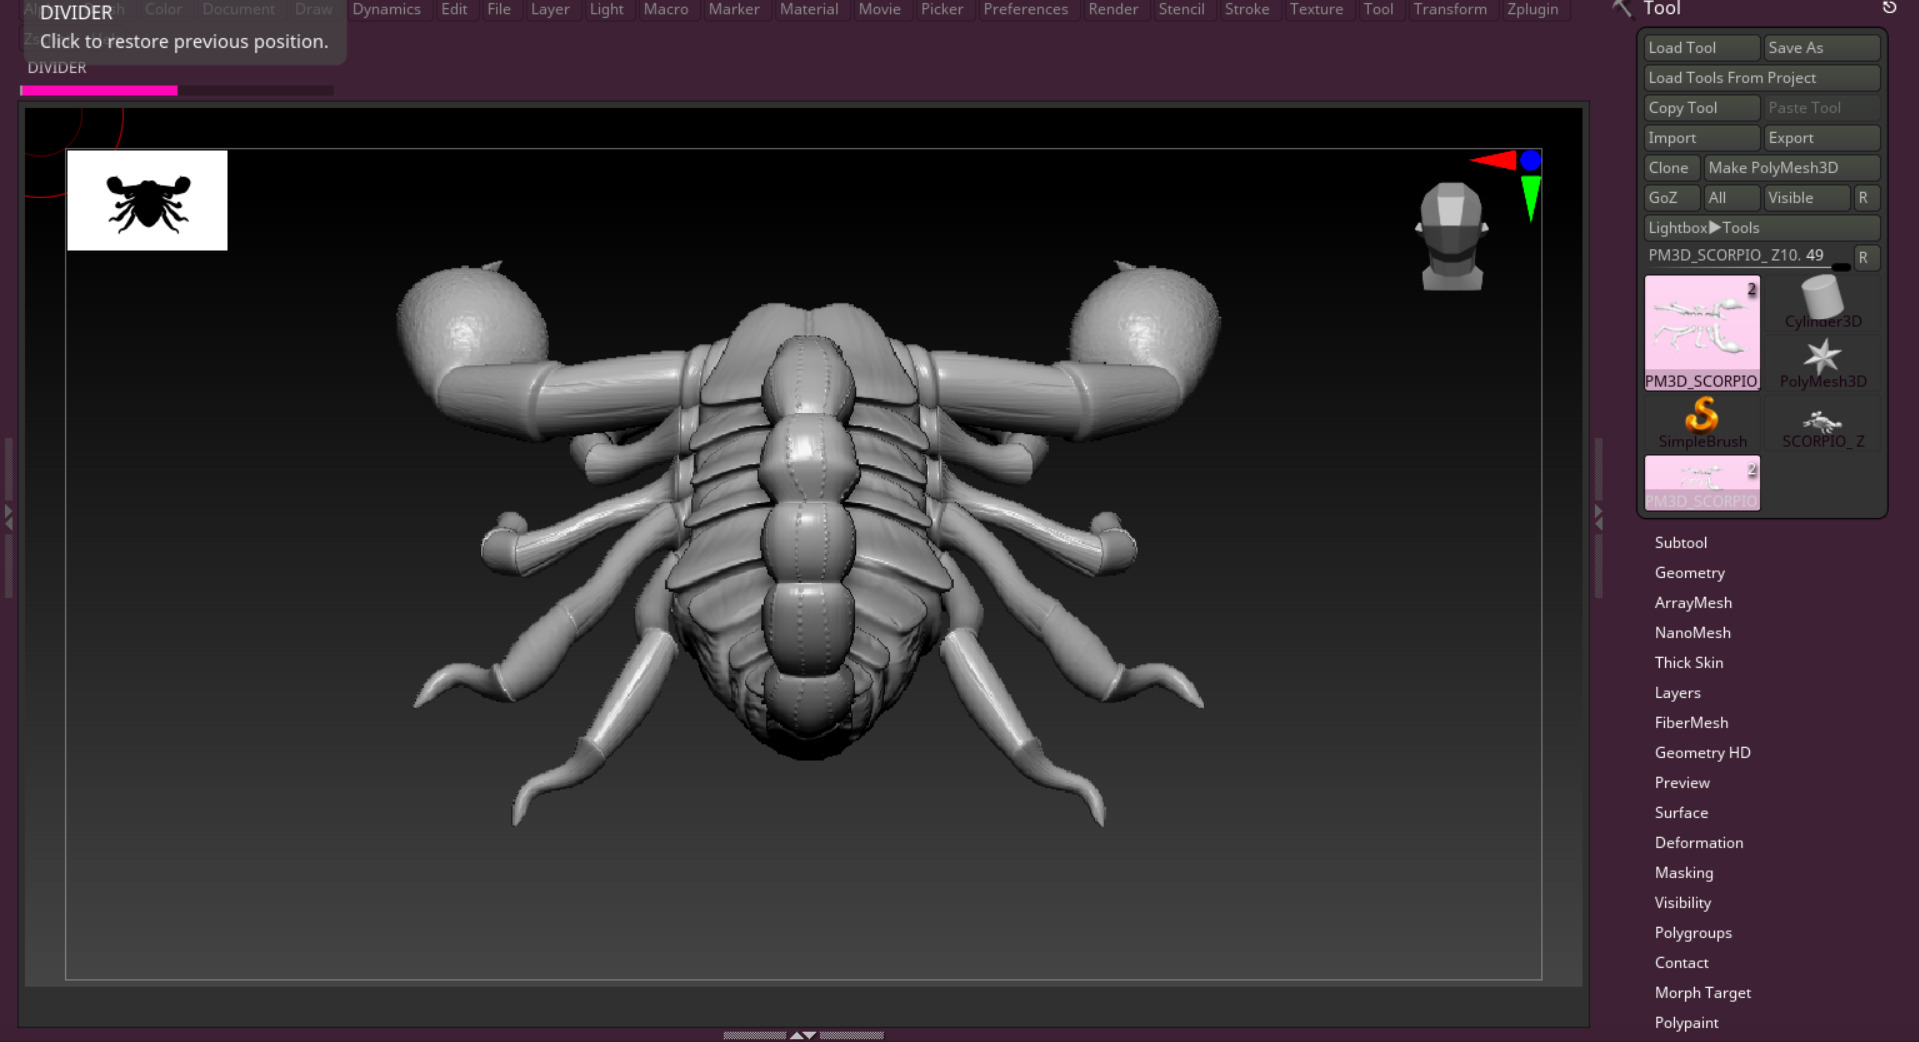The width and height of the screenshot is (1919, 1042).
Task: Expand the Masking subpalette
Action: click(1683, 873)
